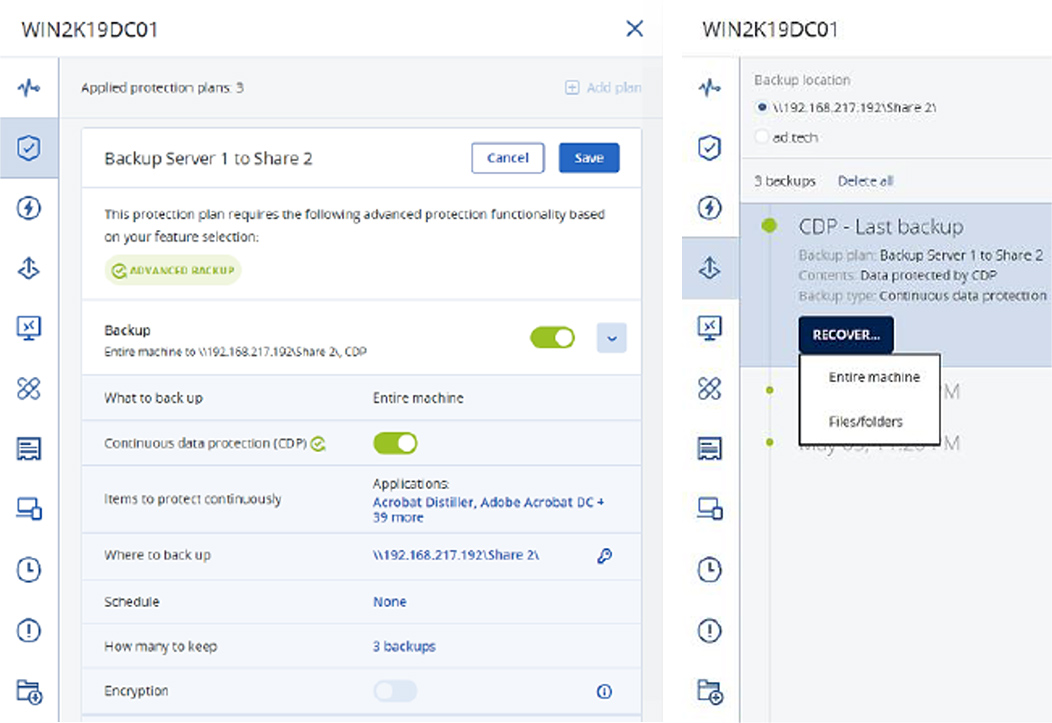This screenshot has height=723, width=1052.
Task: Open folder-plus icon in backup location panel
Action: pyautogui.click(x=710, y=691)
